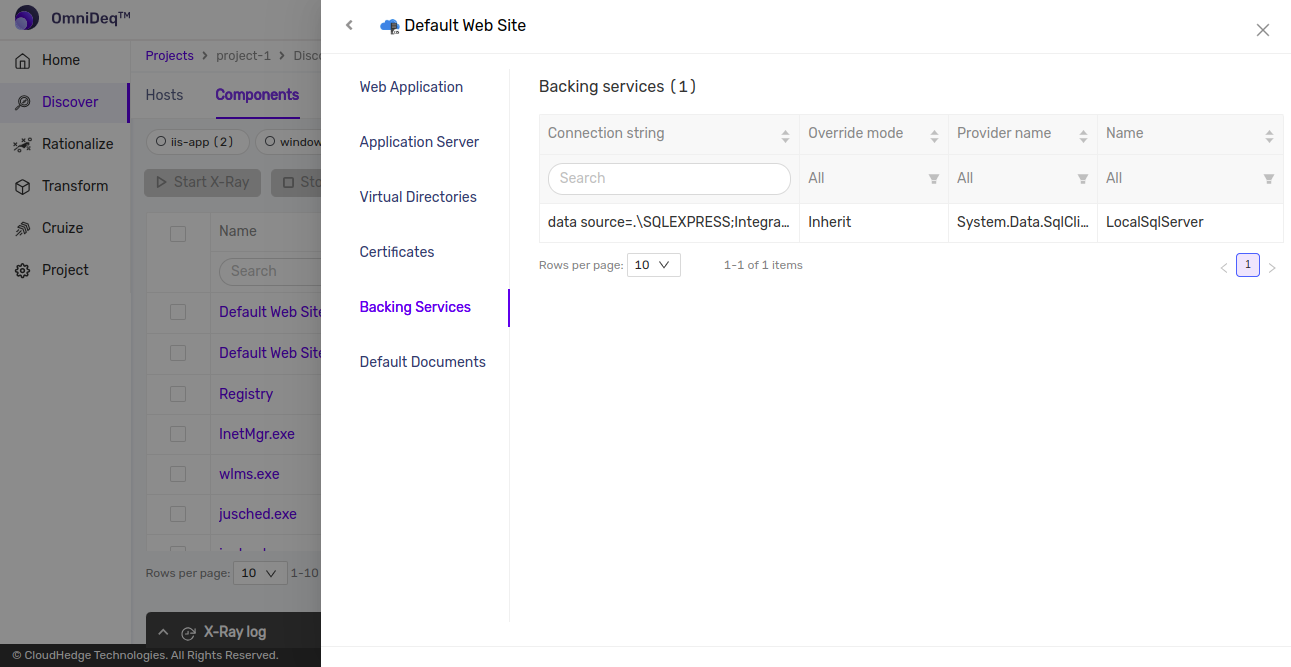Image resolution: width=1291 pixels, height=667 pixels.
Task: Open the jusched.exe component link
Action: (x=258, y=514)
